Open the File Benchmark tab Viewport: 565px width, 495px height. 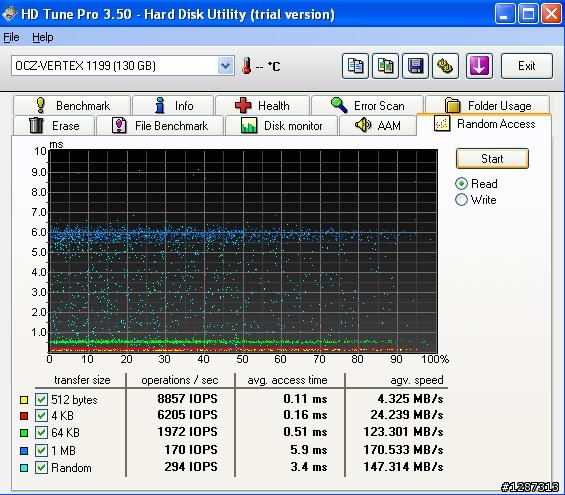pos(160,125)
